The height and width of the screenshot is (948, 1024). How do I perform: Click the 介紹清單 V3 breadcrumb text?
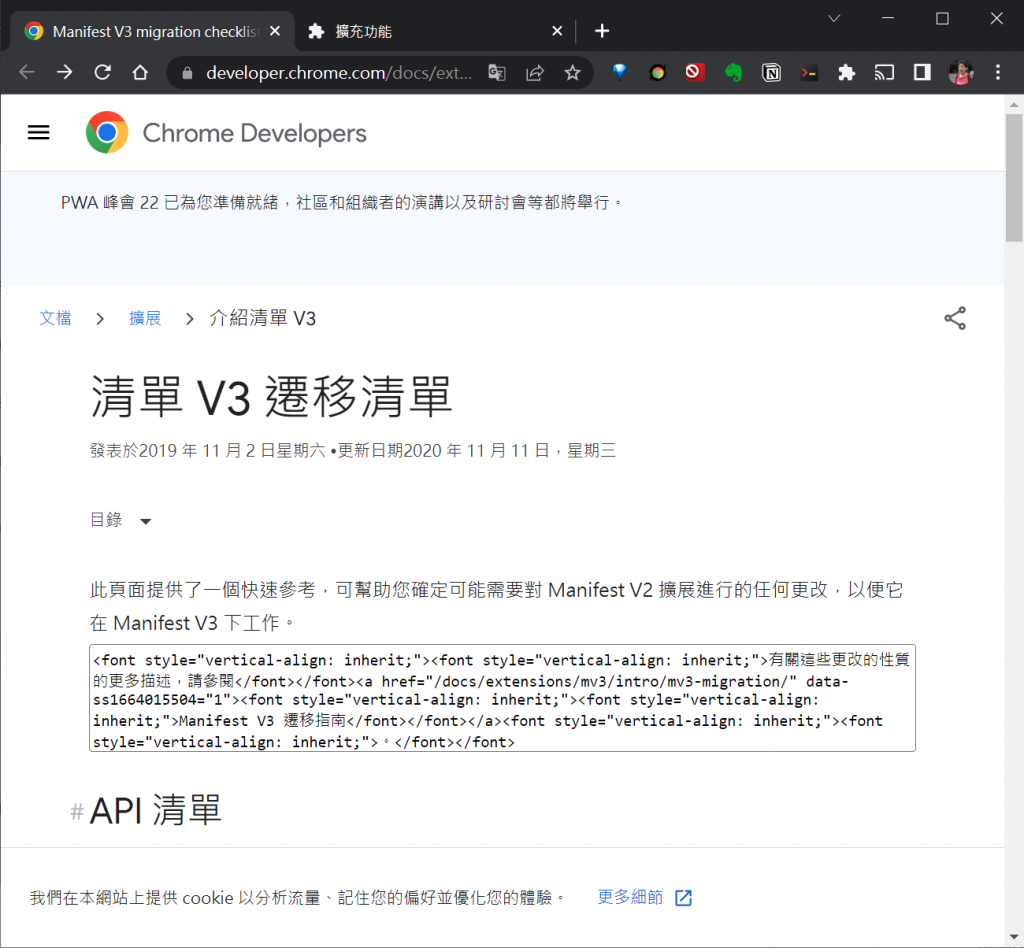click(263, 318)
